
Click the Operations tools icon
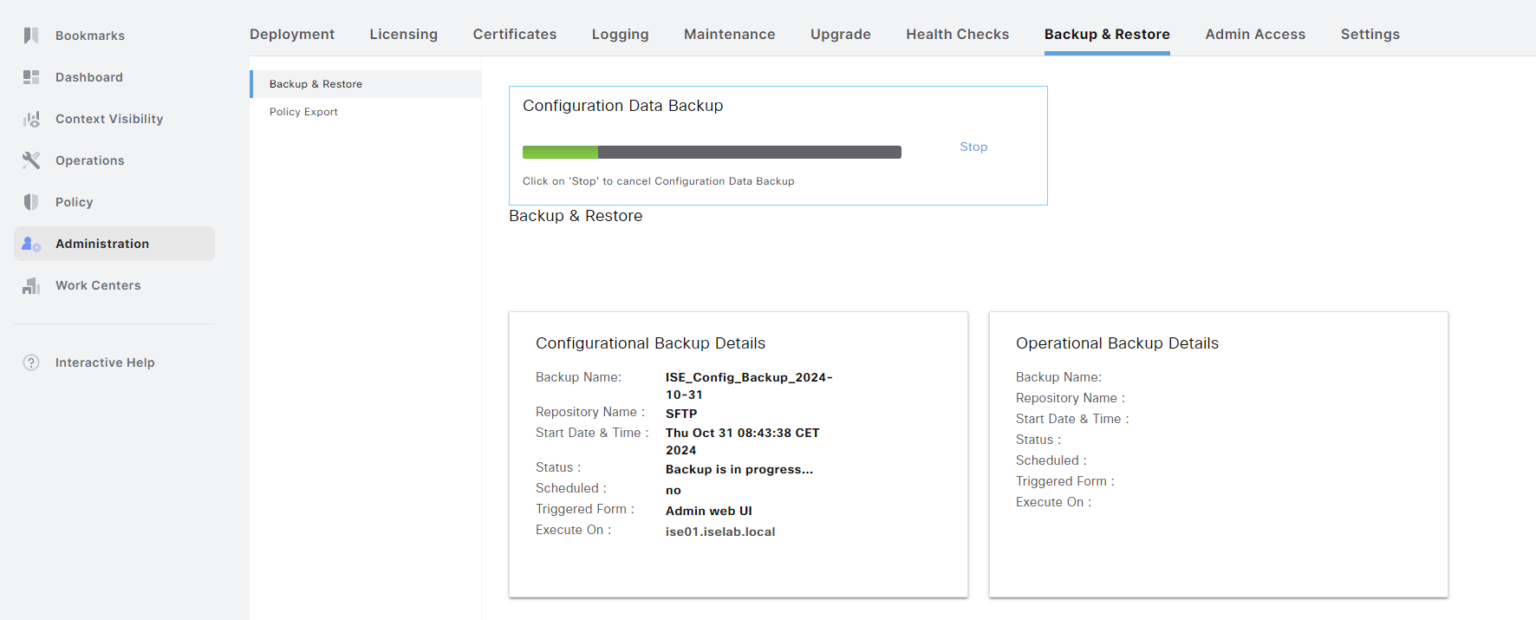click(31, 160)
